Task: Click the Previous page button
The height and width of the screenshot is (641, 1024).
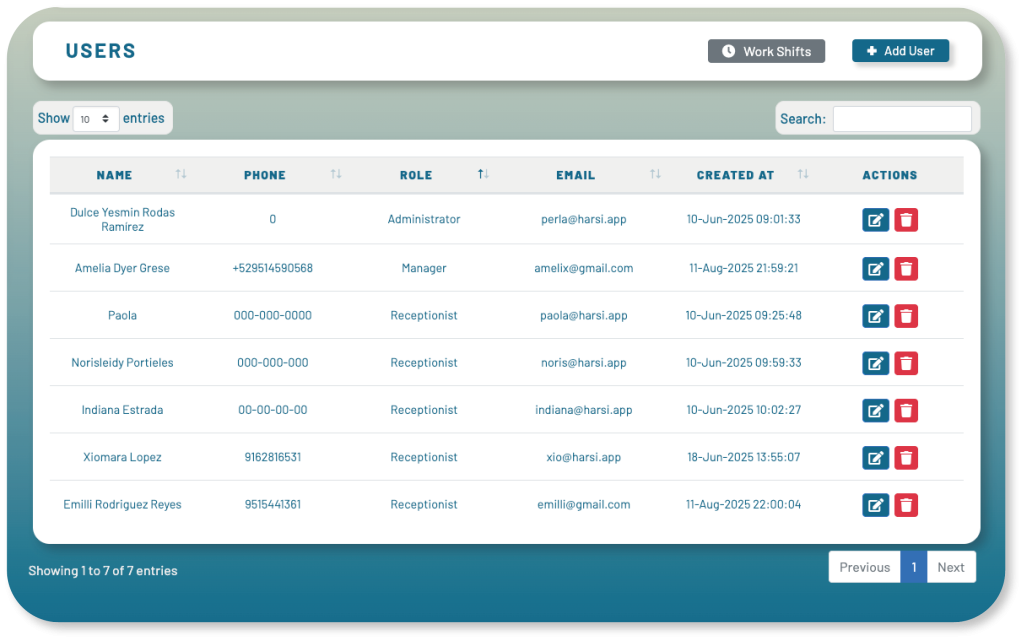Action: pyautogui.click(x=864, y=567)
